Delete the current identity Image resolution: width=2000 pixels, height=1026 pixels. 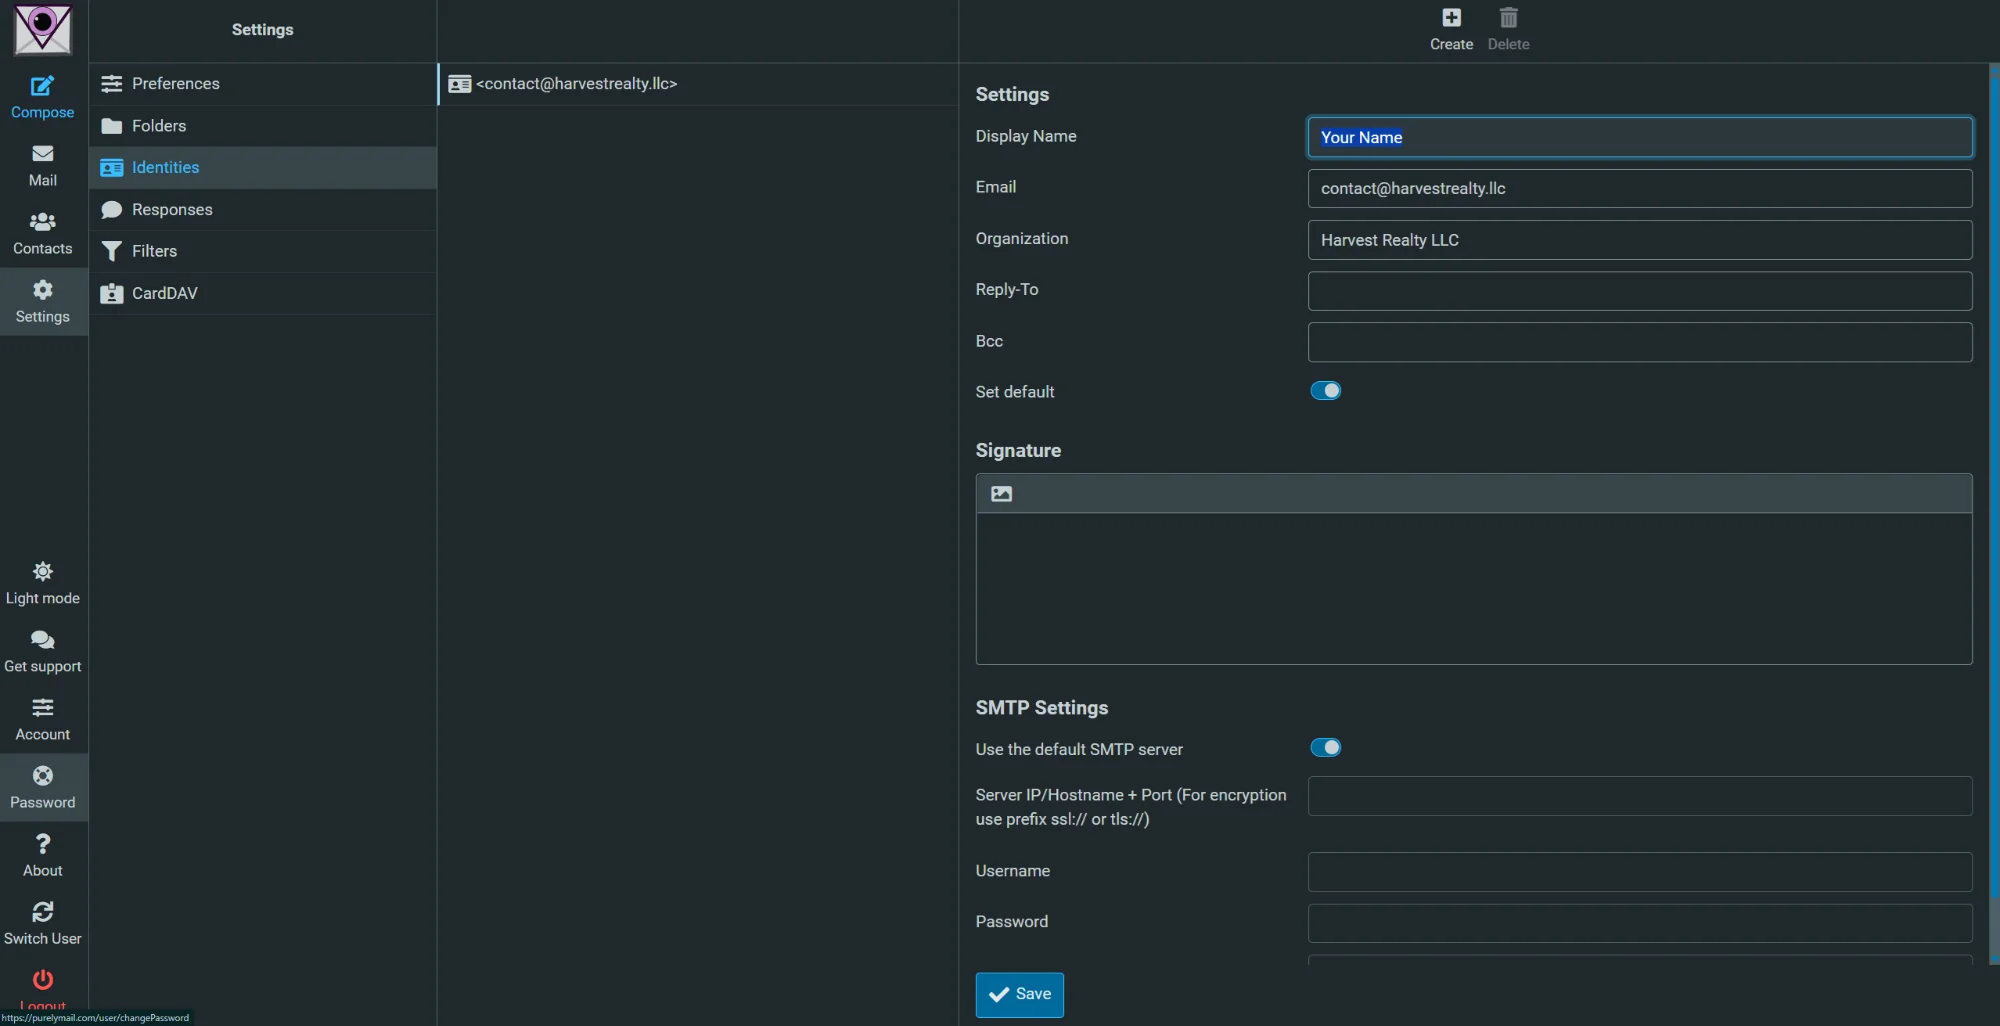point(1508,28)
